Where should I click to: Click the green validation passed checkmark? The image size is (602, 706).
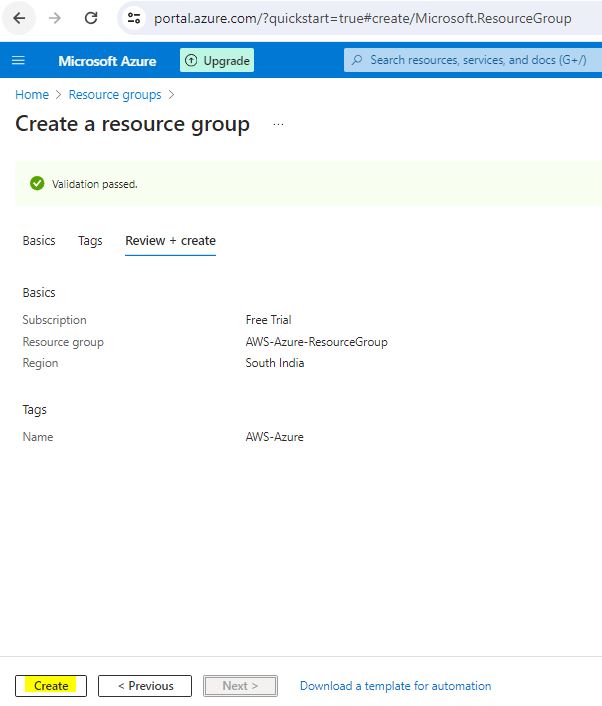pyautogui.click(x=37, y=184)
